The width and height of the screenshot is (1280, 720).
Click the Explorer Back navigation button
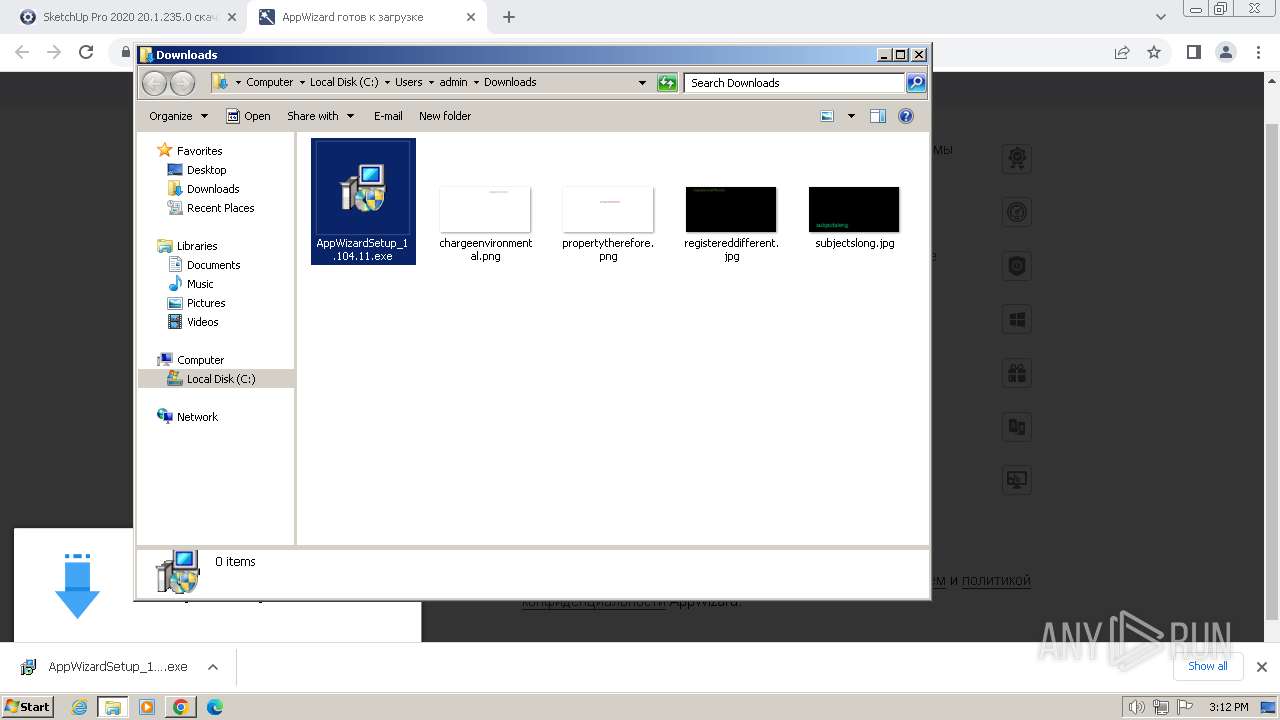pyautogui.click(x=155, y=83)
